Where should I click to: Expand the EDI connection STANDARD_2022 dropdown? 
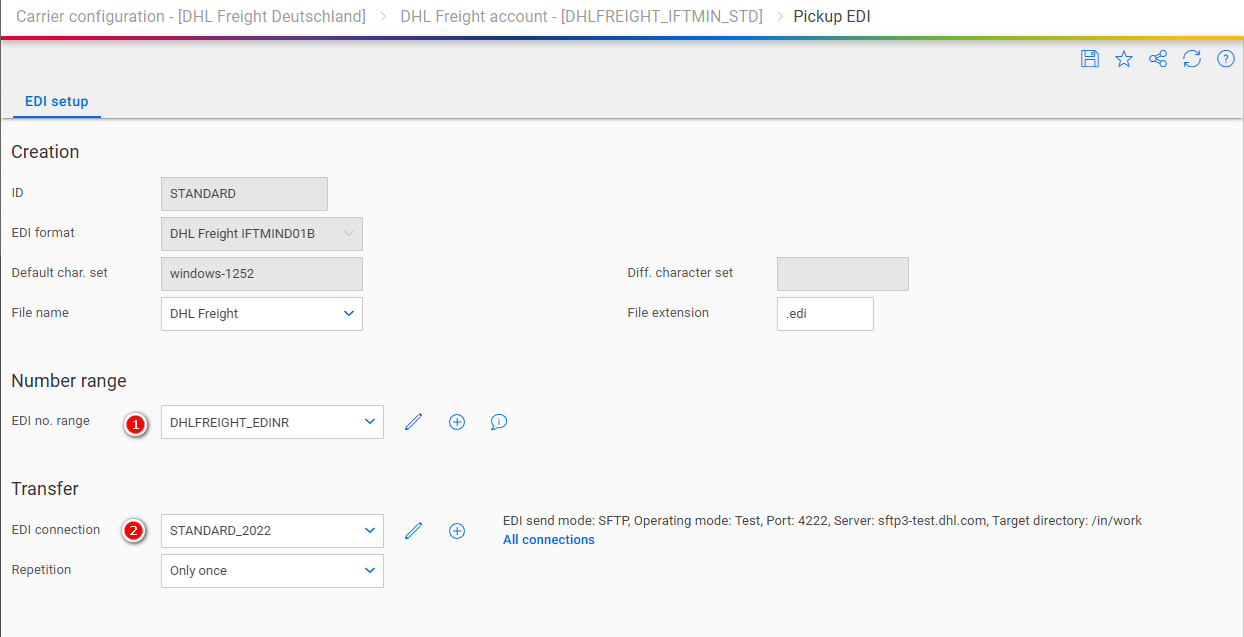pos(272,531)
